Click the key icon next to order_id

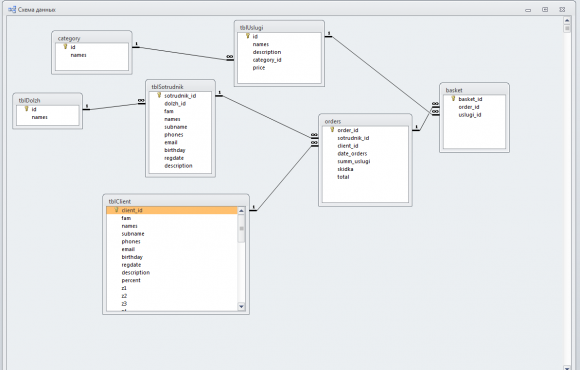pyautogui.click(x=332, y=130)
